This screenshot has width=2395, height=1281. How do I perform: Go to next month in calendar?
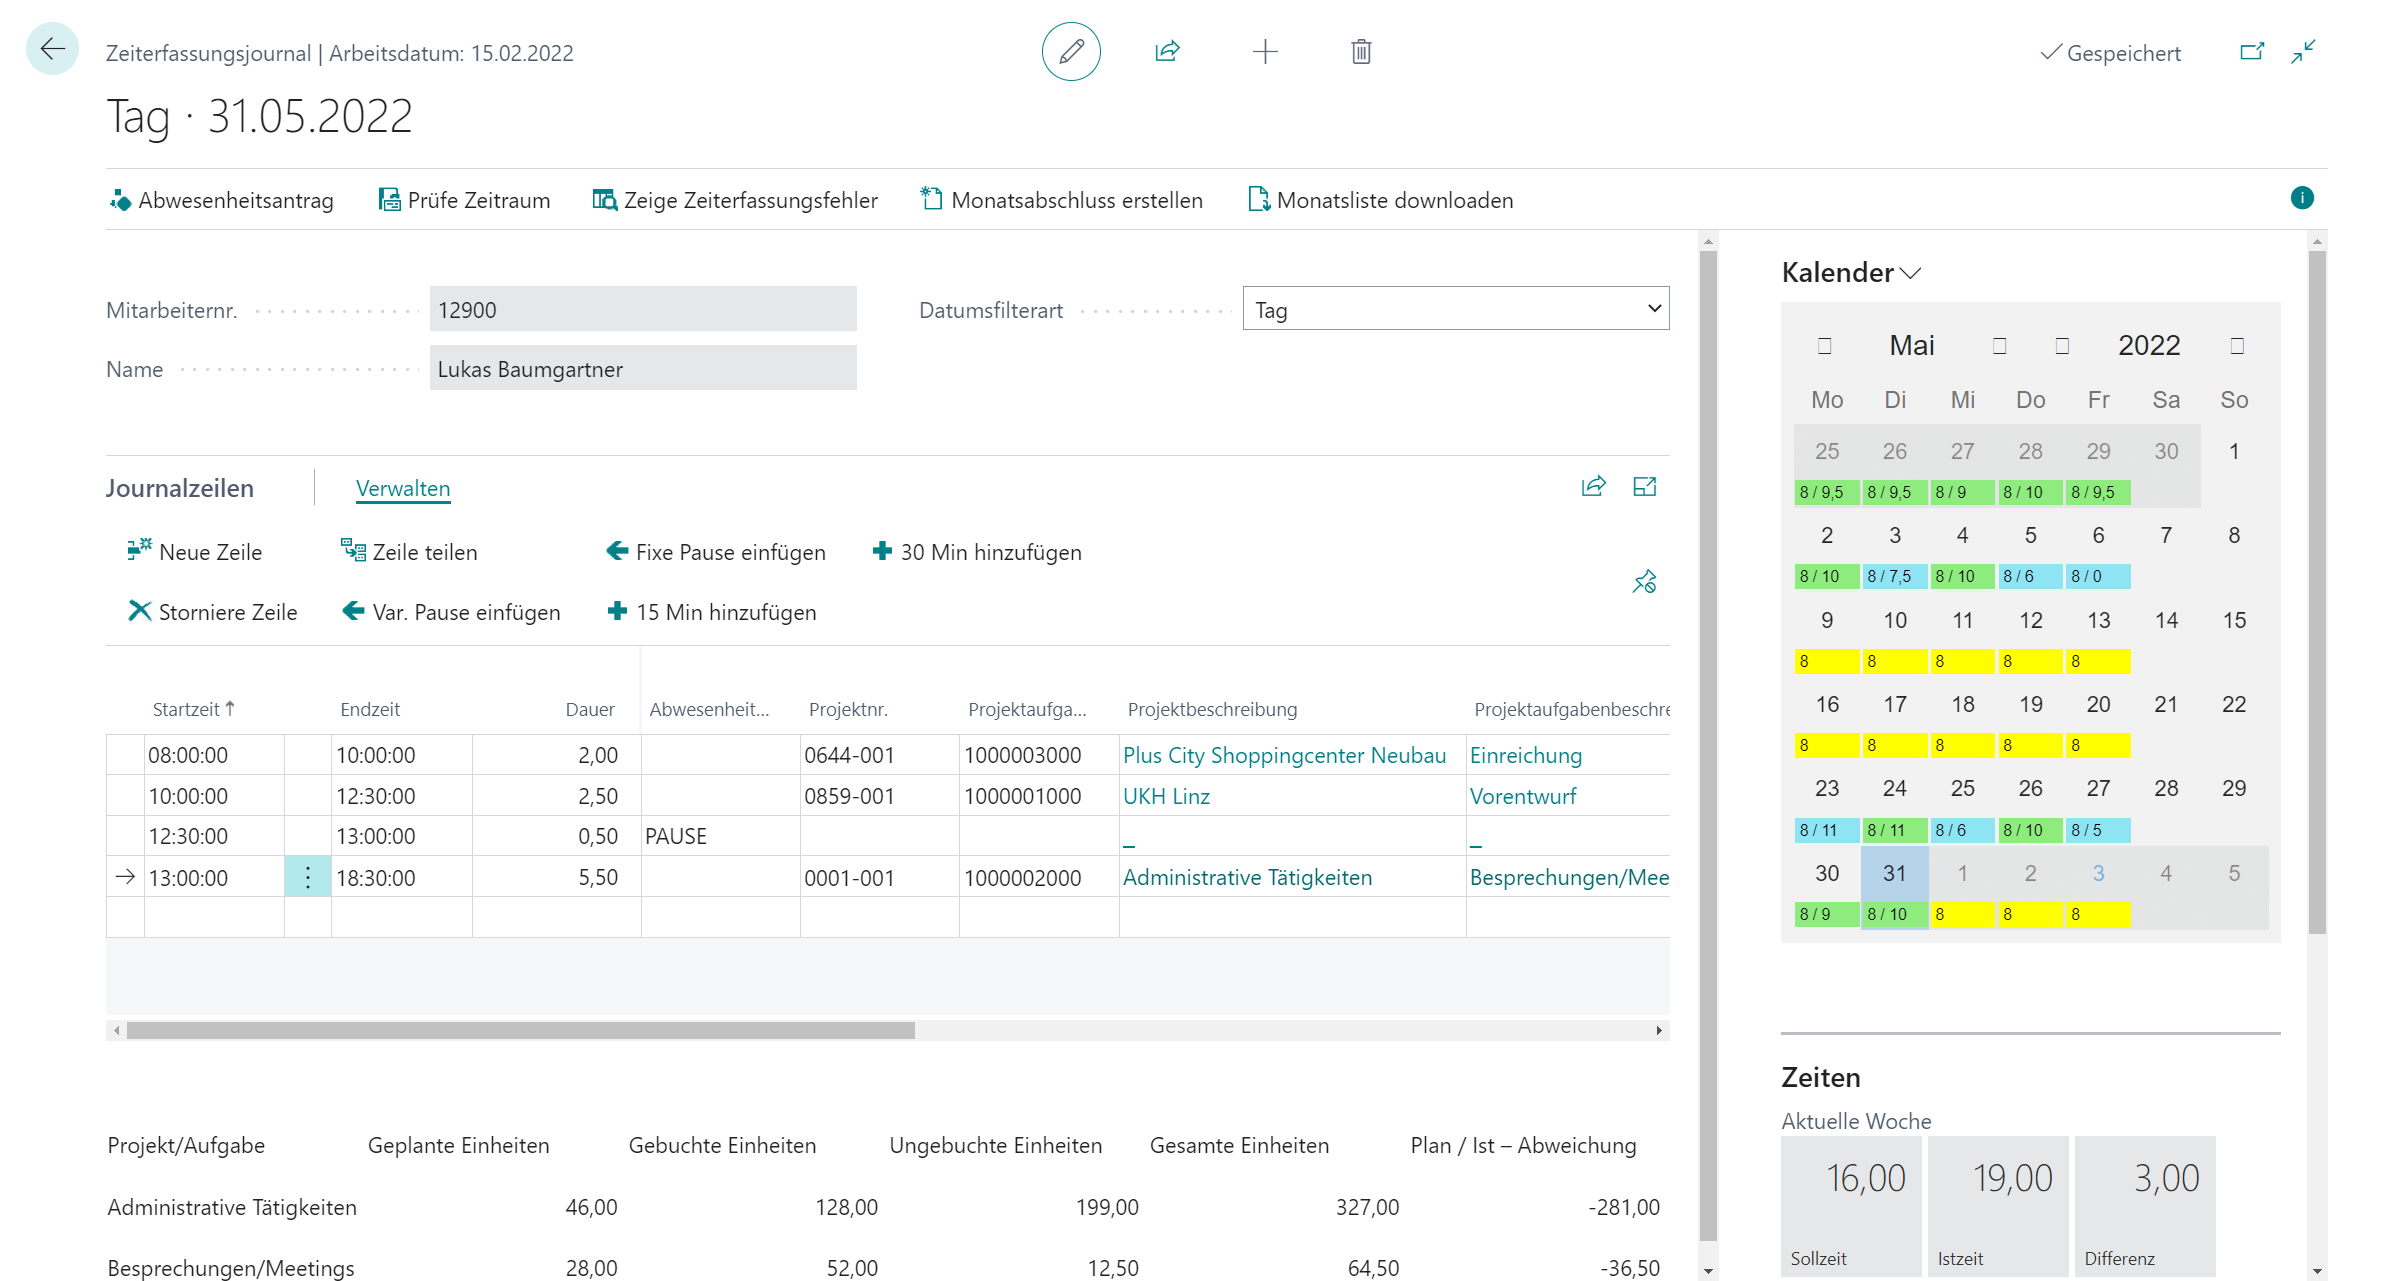2000,346
